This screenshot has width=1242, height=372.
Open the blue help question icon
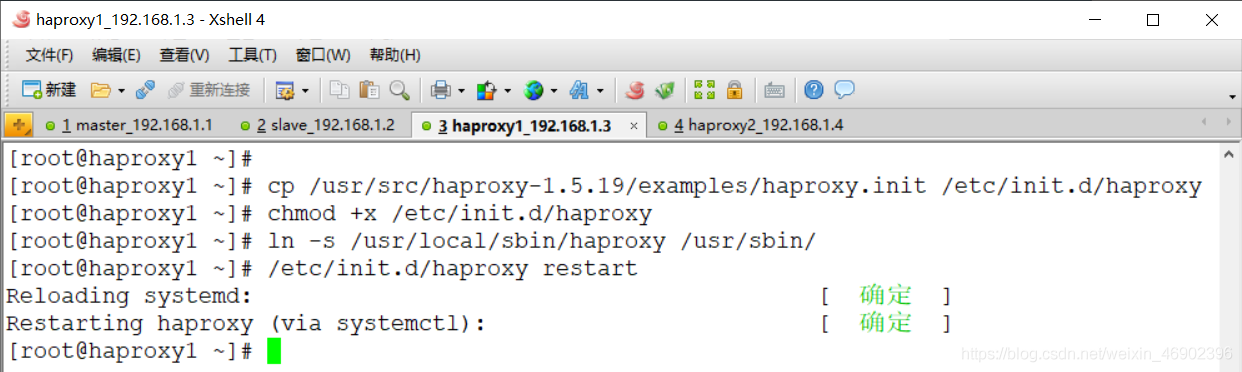pyautogui.click(x=814, y=90)
